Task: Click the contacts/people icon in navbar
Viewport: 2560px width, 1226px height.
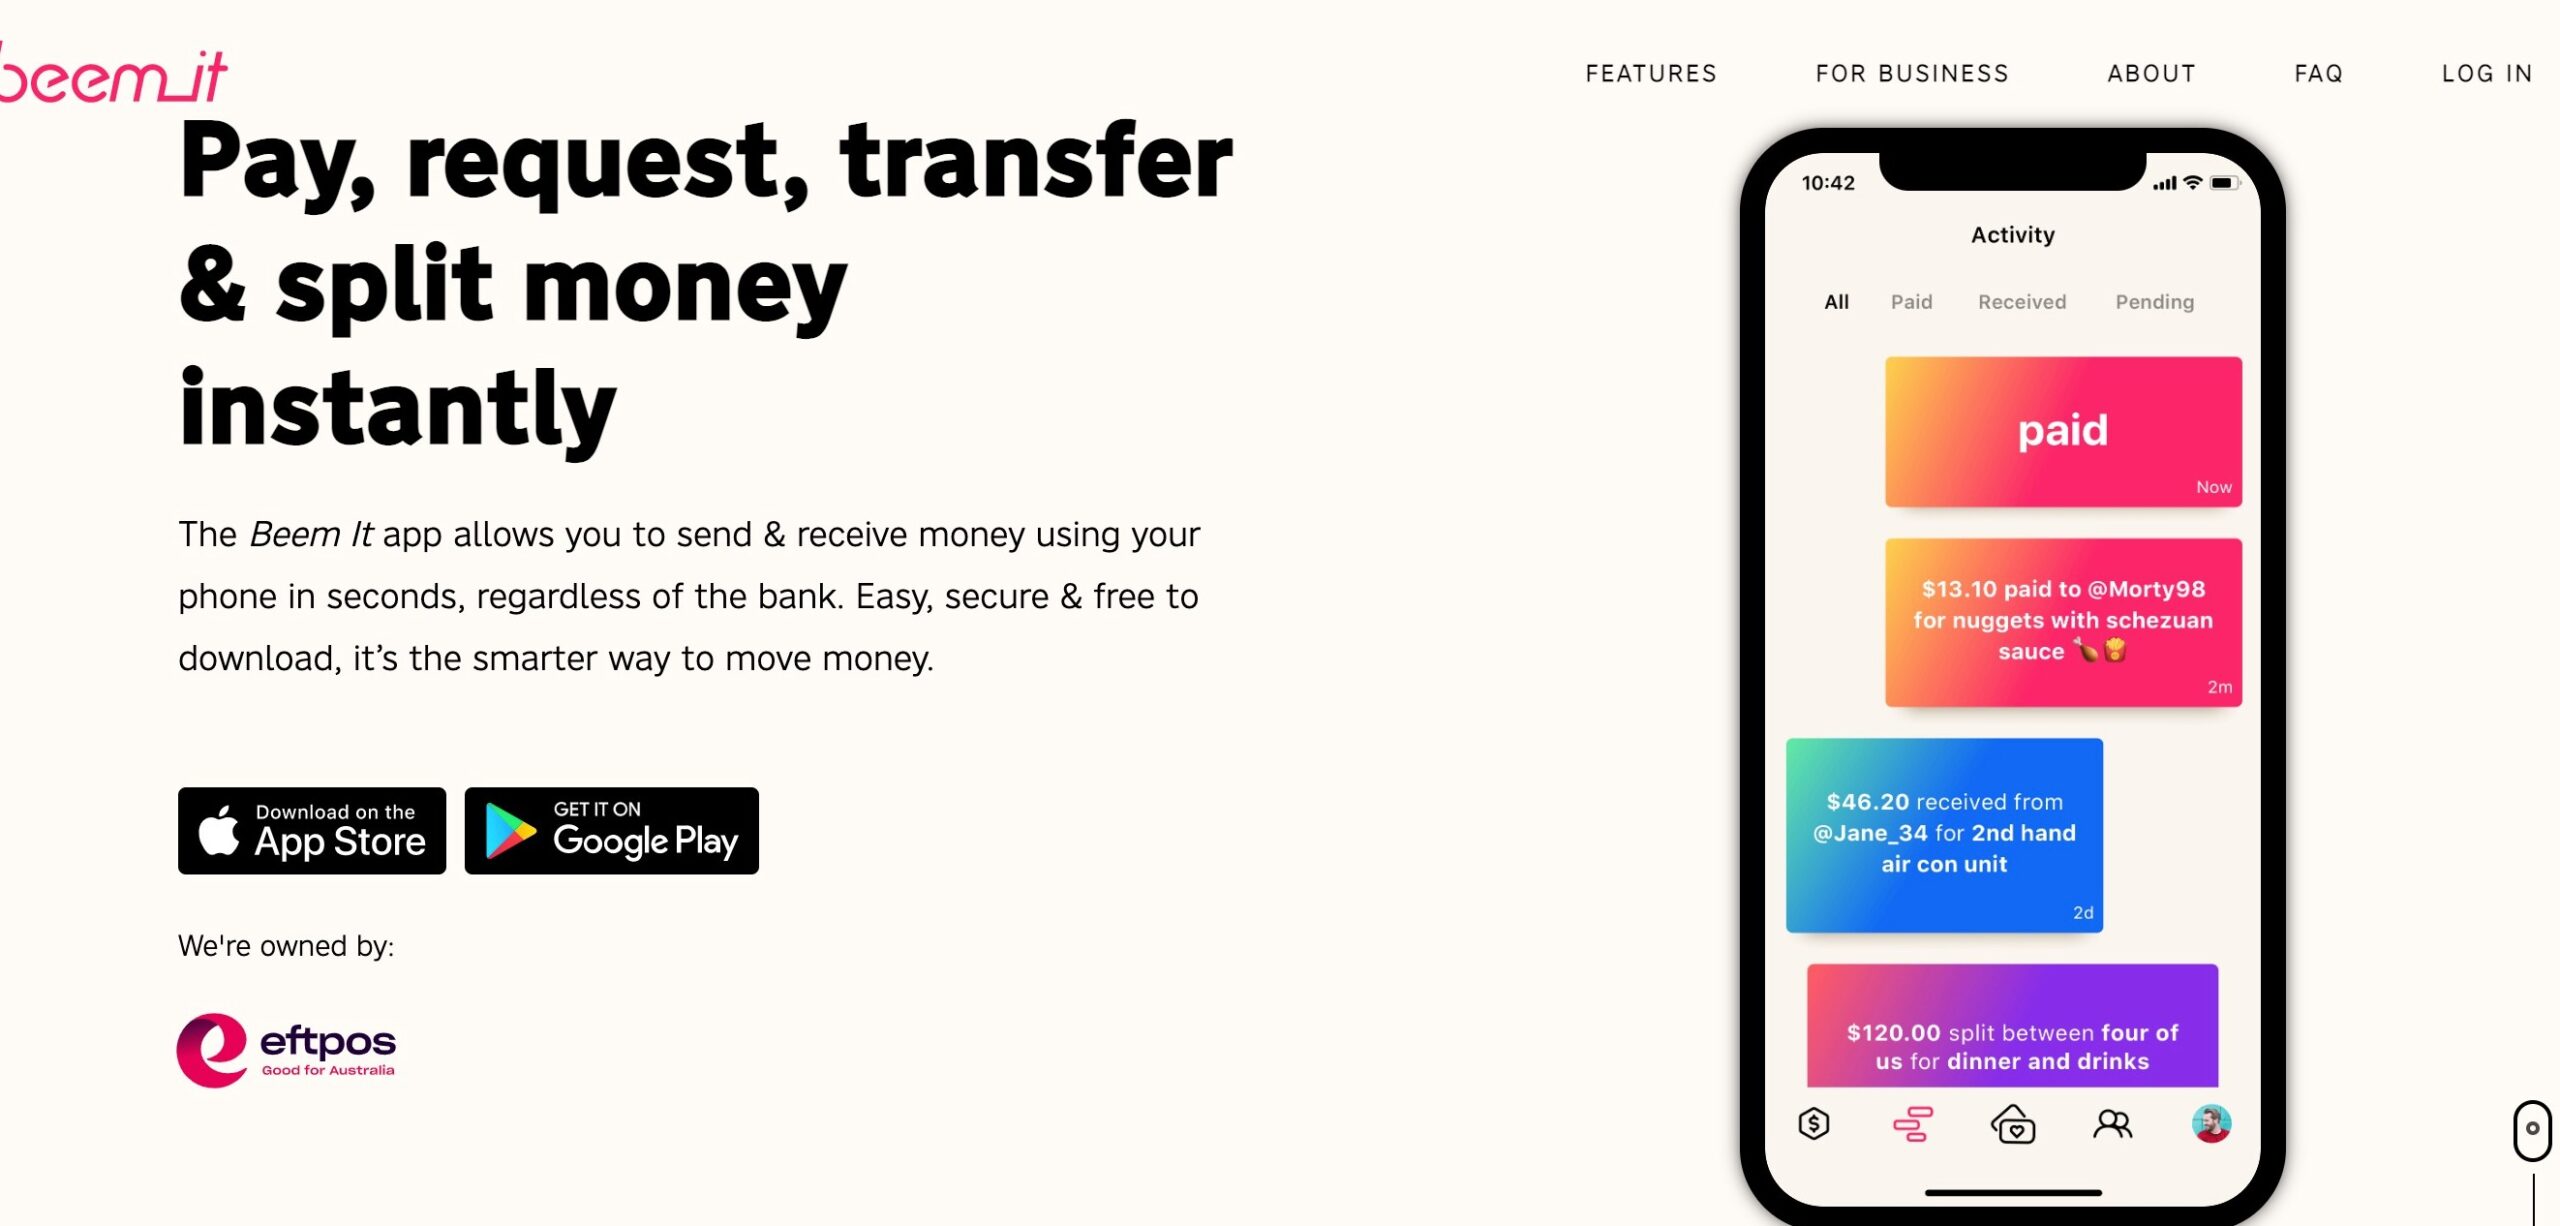Action: [2114, 1123]
